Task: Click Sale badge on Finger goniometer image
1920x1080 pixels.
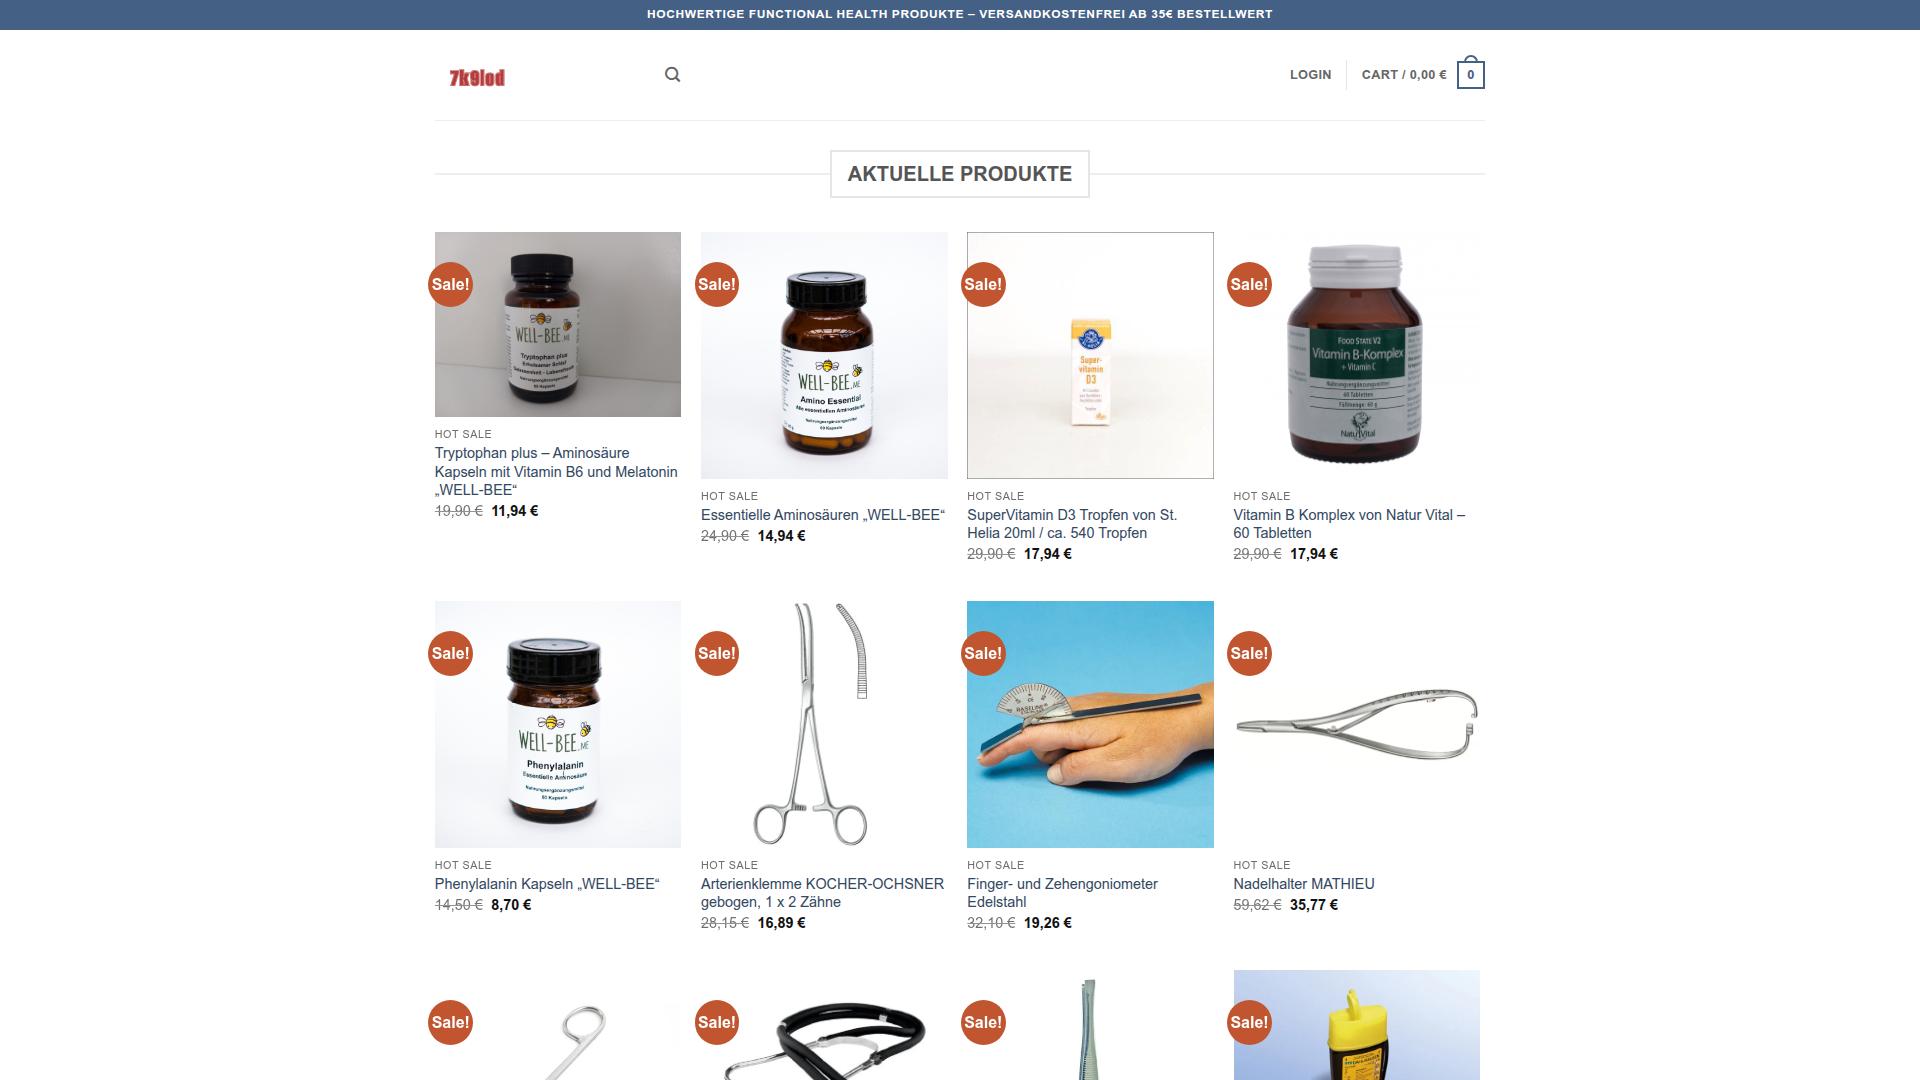Action: (x=983, y=653)
